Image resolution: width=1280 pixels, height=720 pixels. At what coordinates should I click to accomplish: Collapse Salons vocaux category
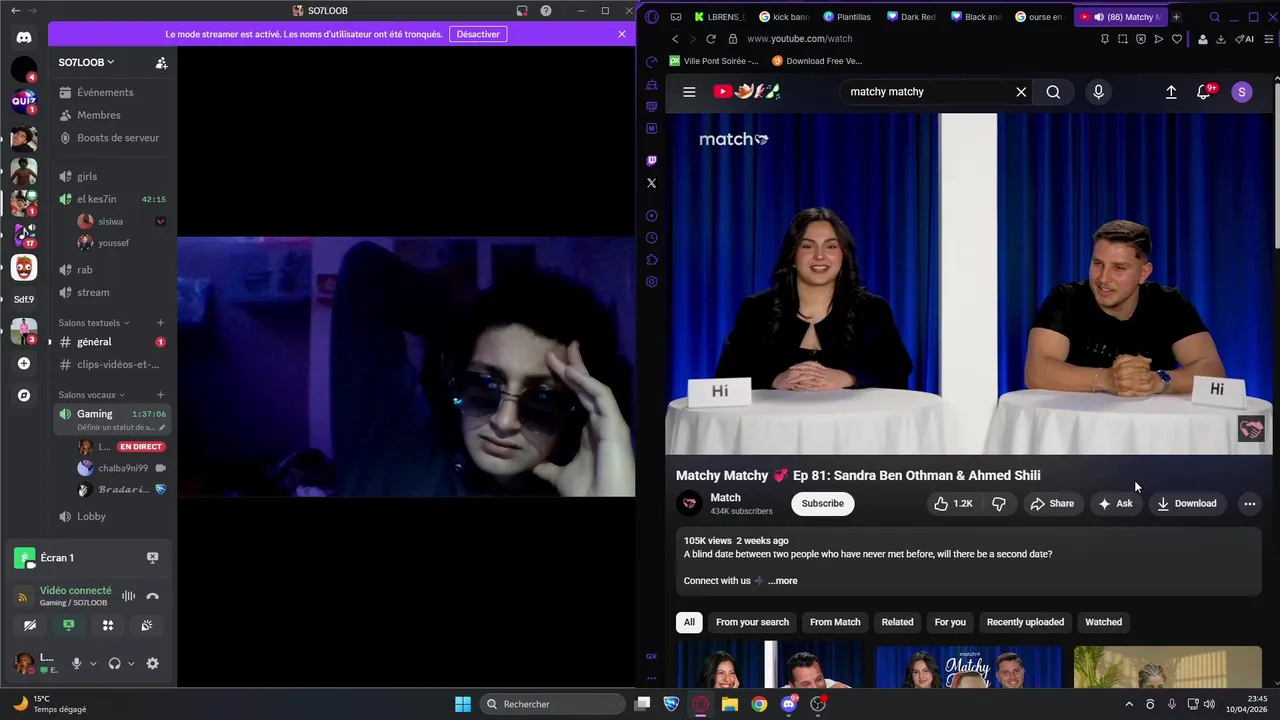(92, 395)
